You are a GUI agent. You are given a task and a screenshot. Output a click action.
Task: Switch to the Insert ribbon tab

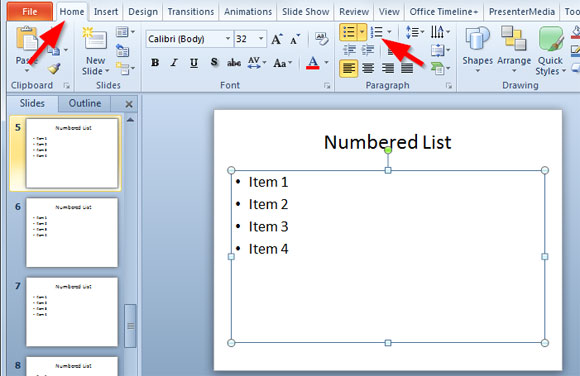(106, 12)
